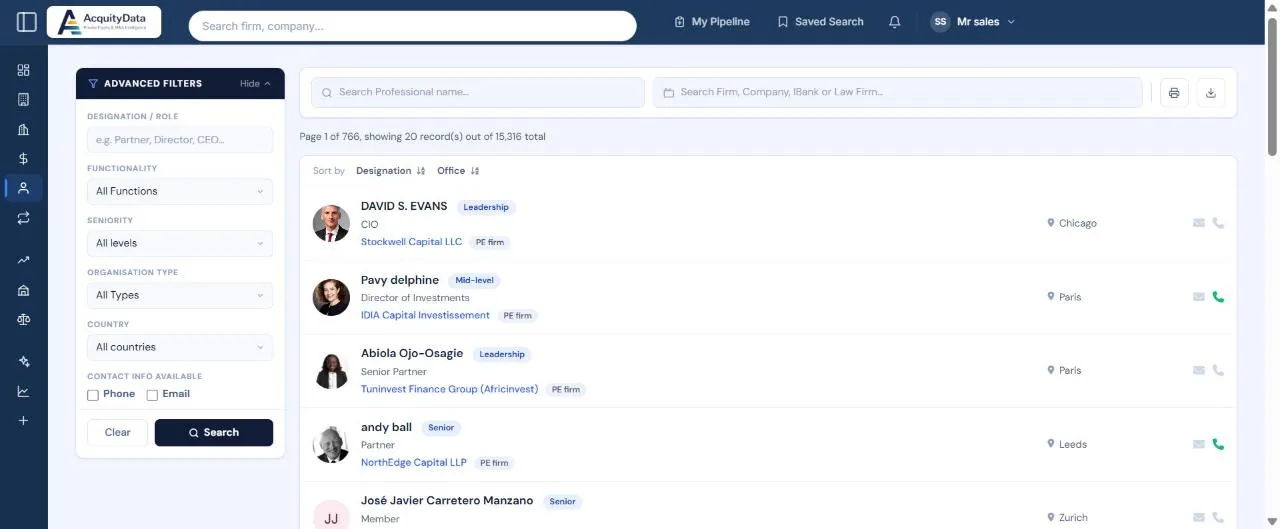Image resolution: width=1280 pixels, height=529 pixels.
Task: Click the download icon
Action: point(1211,93)
